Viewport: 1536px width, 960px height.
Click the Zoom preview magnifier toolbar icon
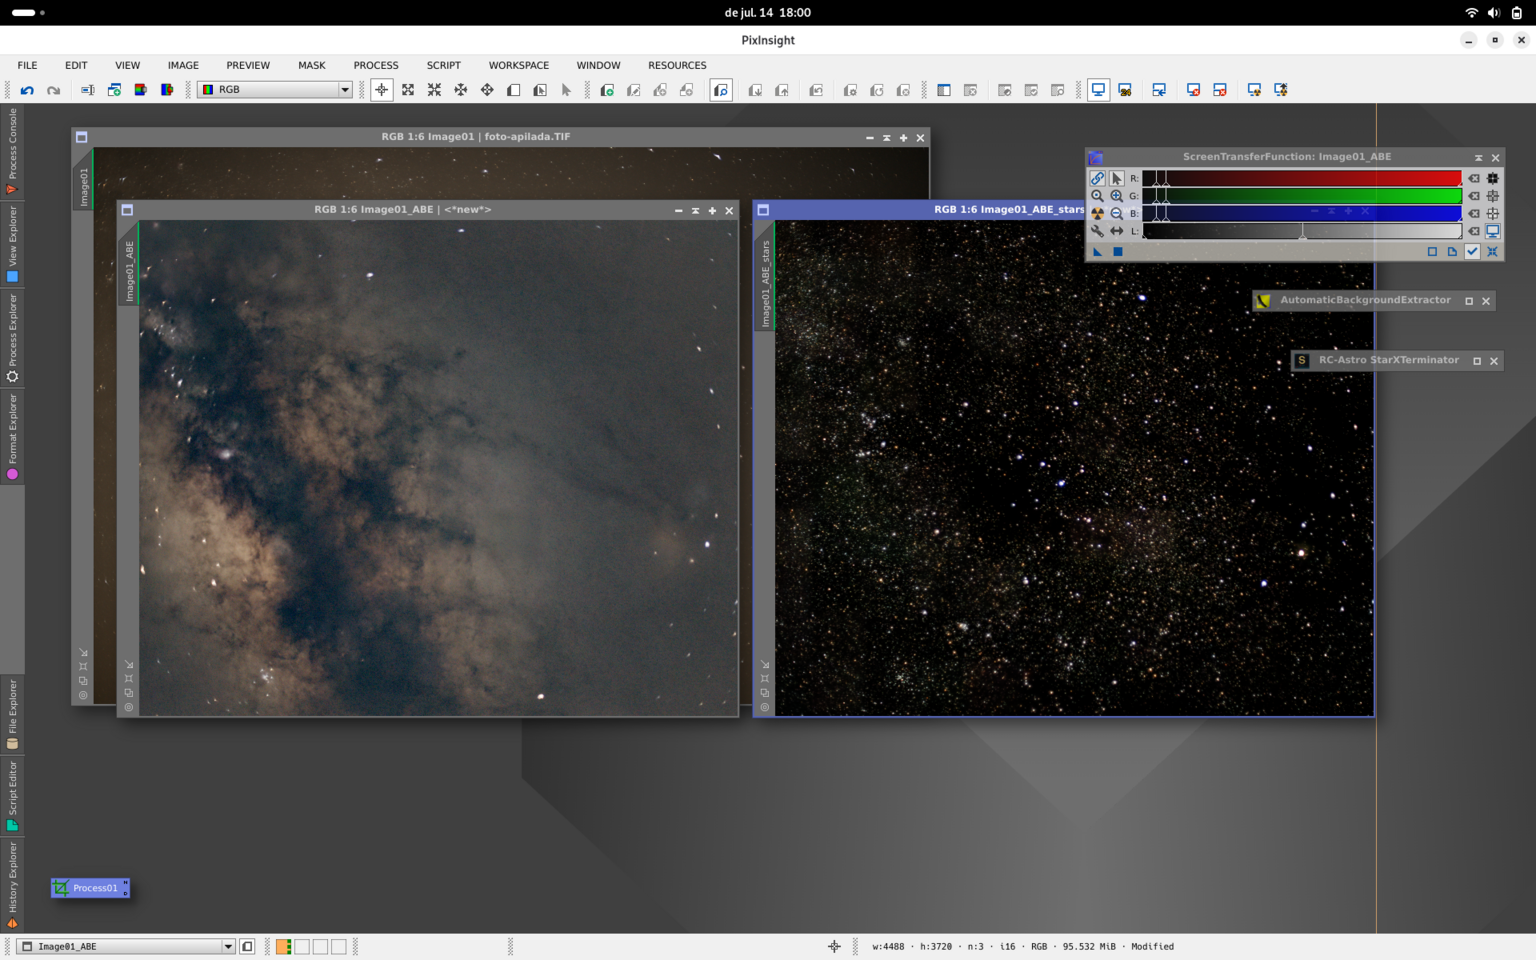coord(721,90)
